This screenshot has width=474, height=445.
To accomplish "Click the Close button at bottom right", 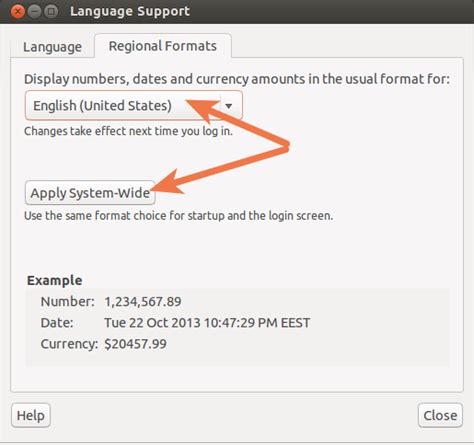I will pos(440,415).
